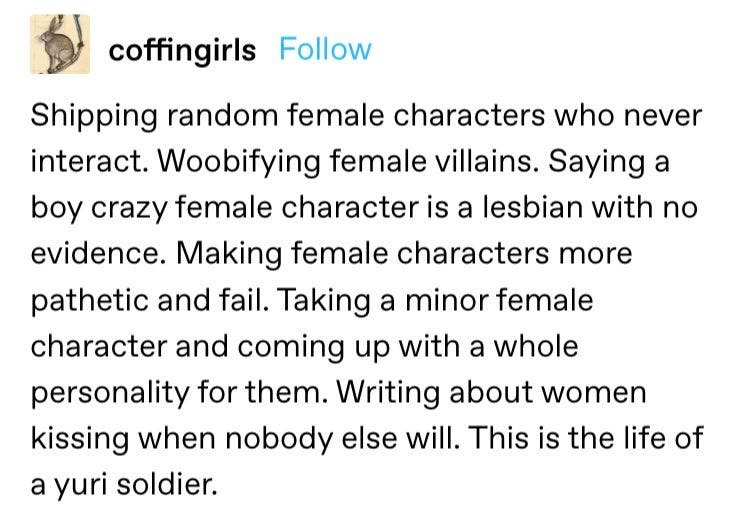
Task: Open the coffingirls rabbit avatar
Action: tap(60, 44)
